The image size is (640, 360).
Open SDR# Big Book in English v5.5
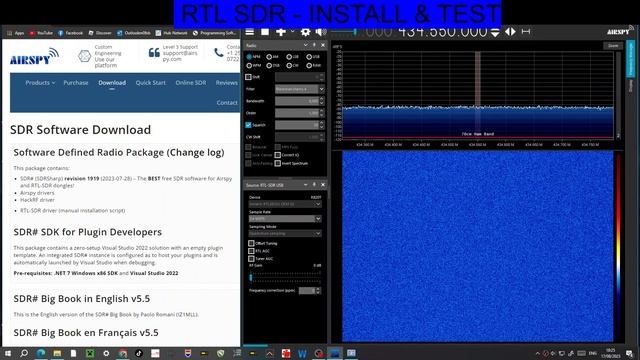tap(82, 299)
